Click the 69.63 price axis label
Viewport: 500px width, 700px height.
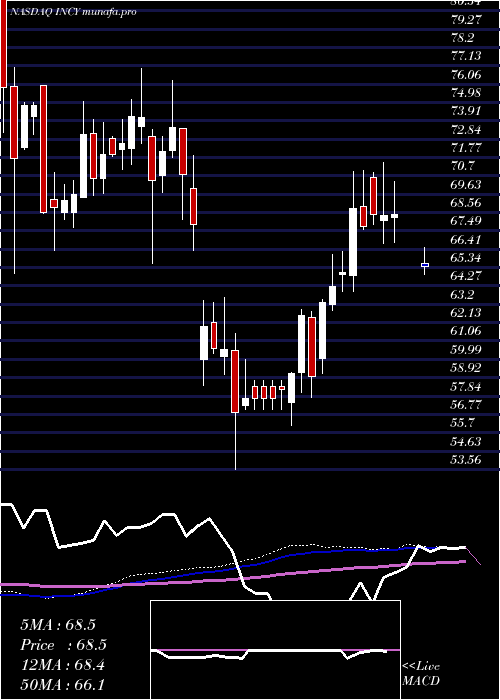(x=466, y=184)
